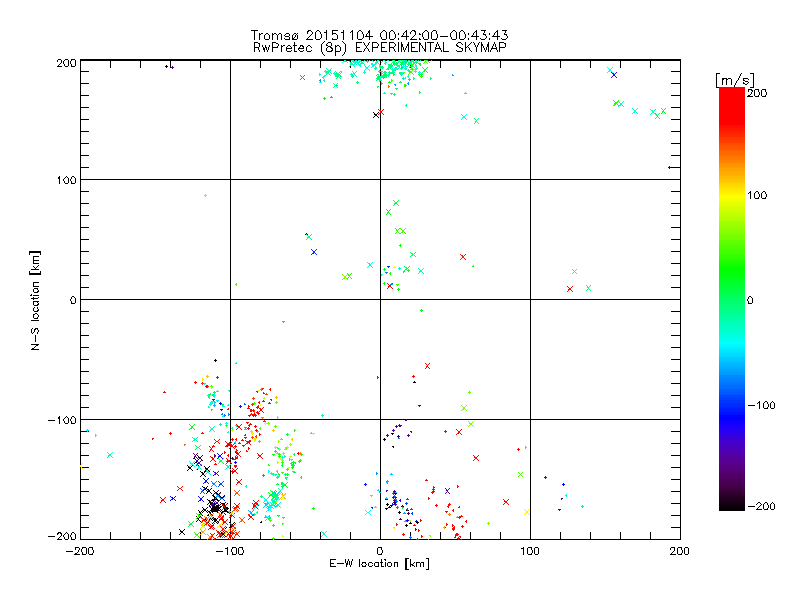Click the colorbar tick label '100'
The width and height of the screenshot is (800, 600).
(757, 195)
